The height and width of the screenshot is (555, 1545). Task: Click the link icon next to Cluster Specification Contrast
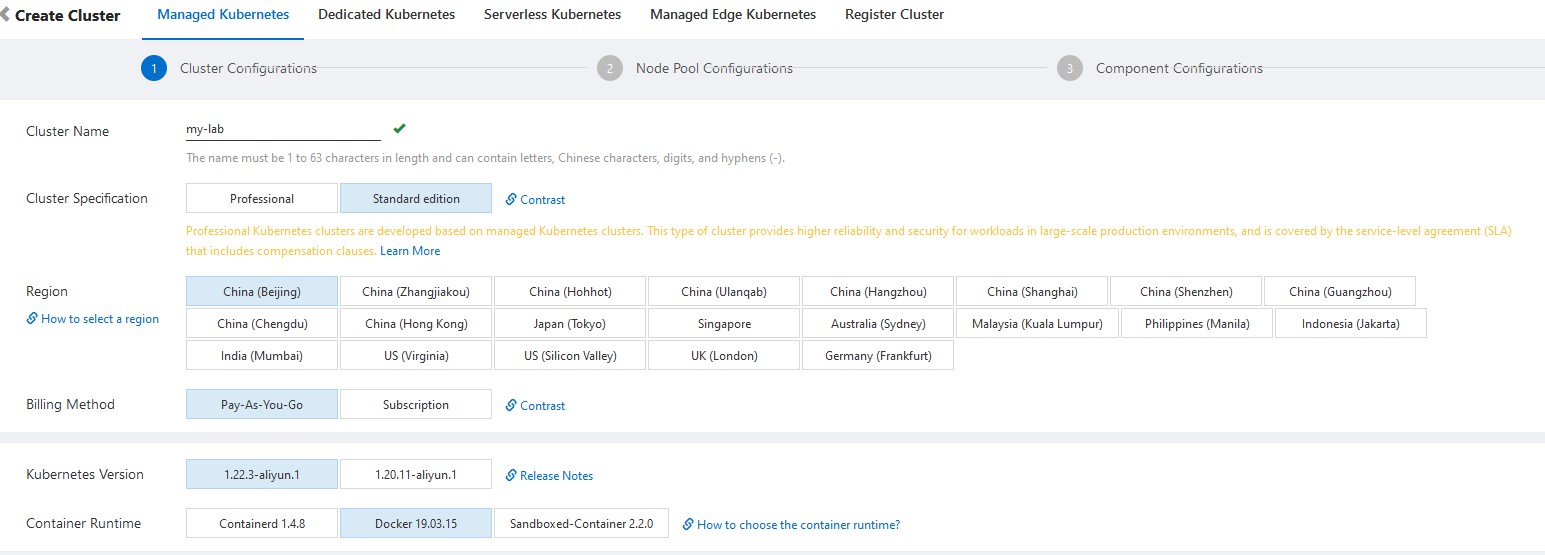coord(511,199)
